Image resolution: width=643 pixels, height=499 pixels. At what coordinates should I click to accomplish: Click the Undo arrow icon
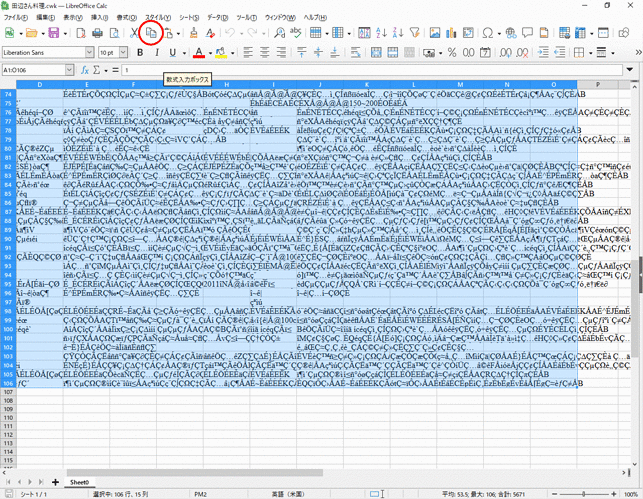tap(230, 33)
